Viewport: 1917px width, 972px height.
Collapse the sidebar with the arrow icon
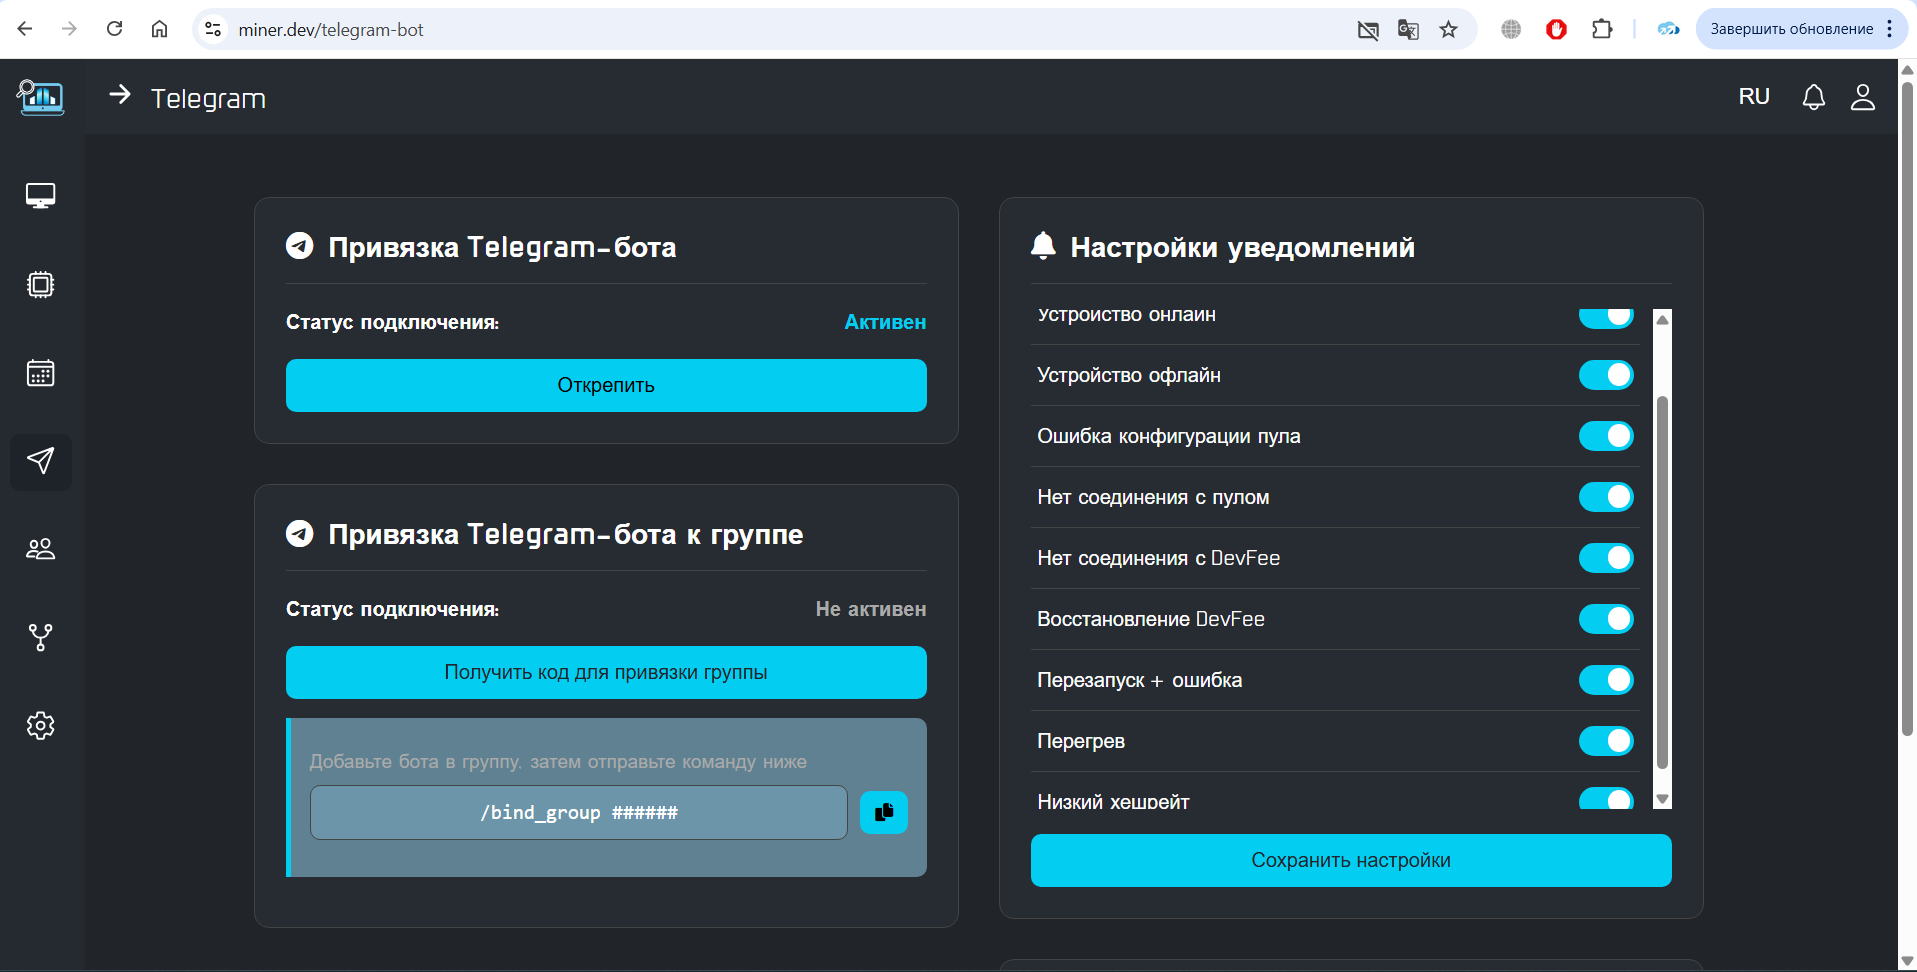click(120, 96)
